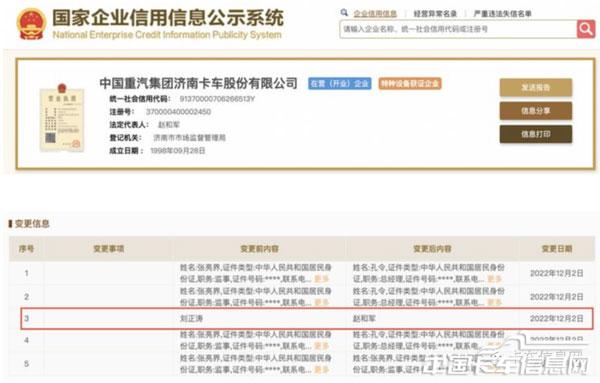The image size is (600, 383).
Task: Select the 经营异常名录 search tab
Action: click(x=435, y=14)
